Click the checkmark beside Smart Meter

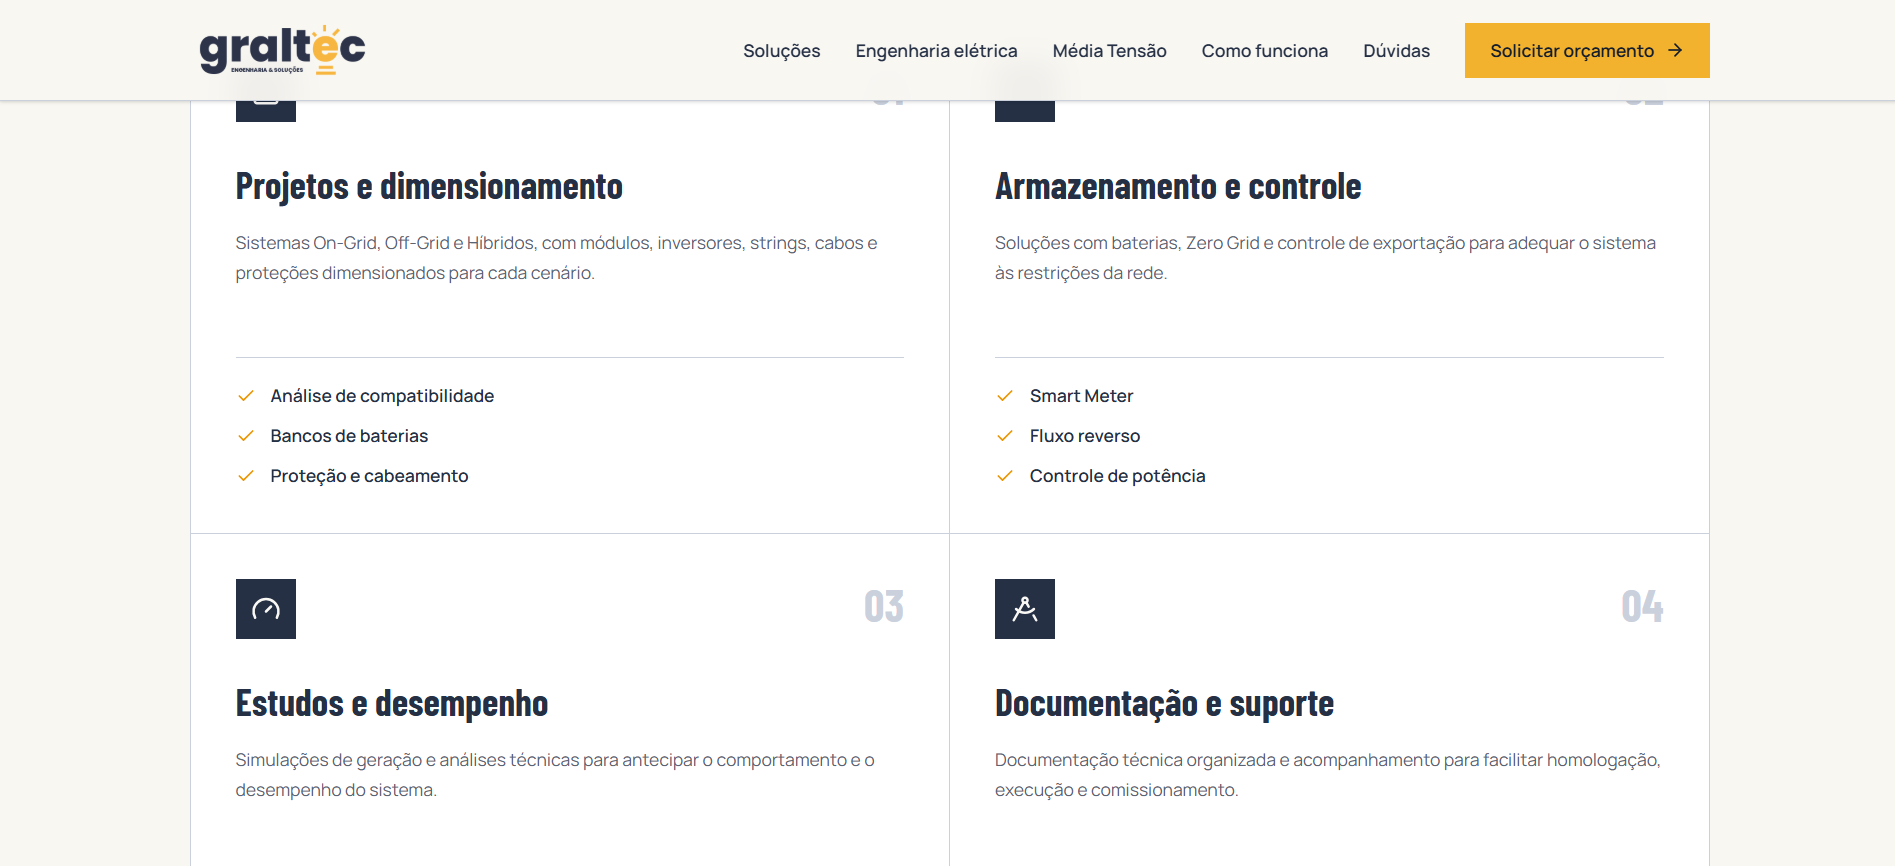tap(1005, 396)
